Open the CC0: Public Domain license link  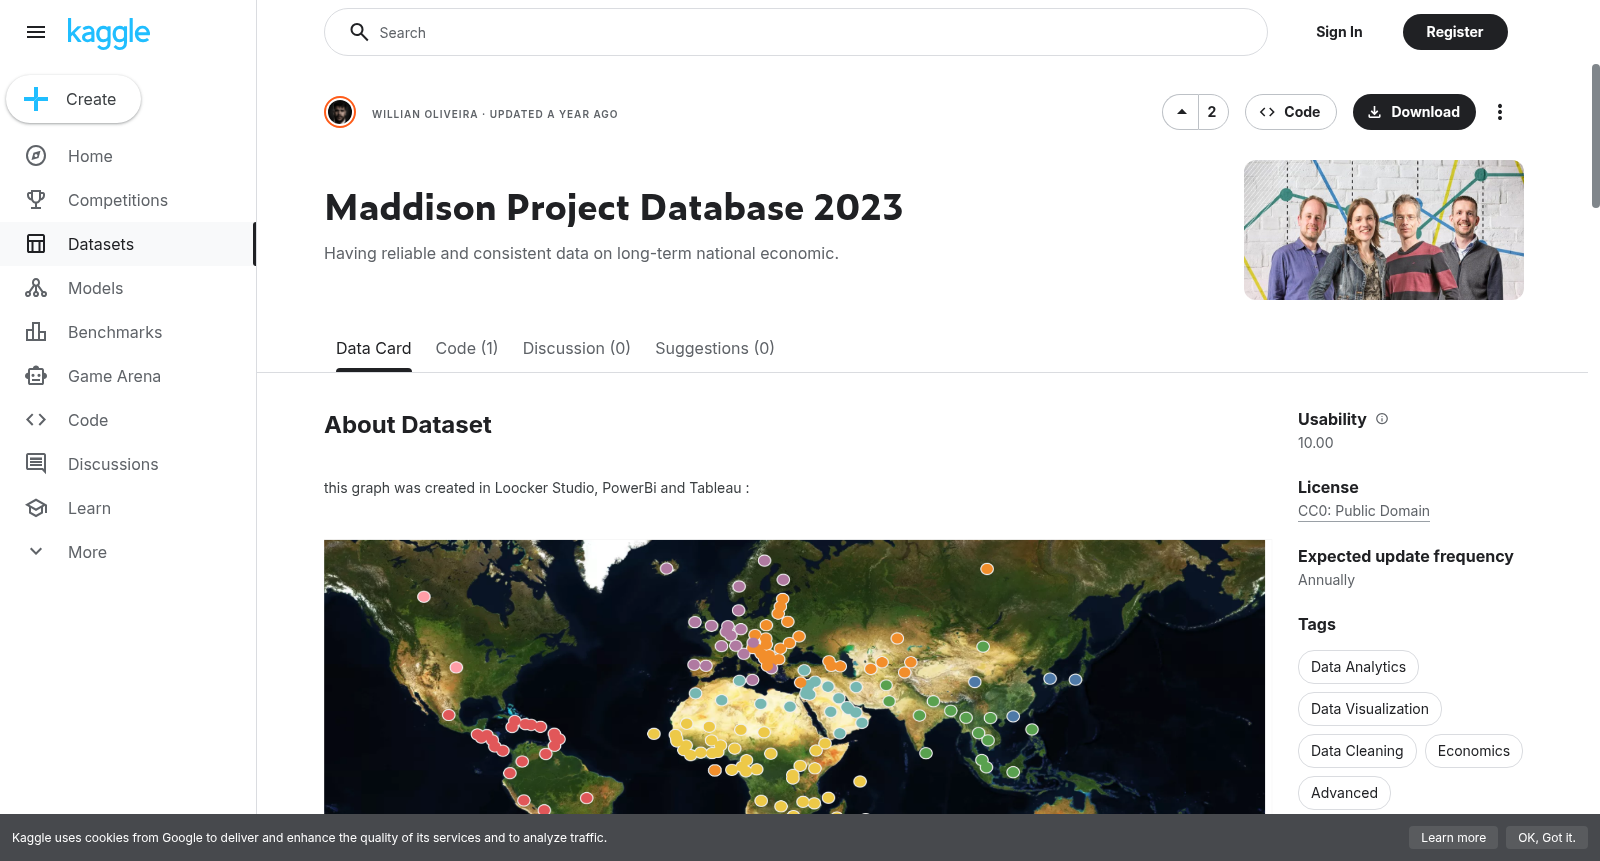point(1364,511)
